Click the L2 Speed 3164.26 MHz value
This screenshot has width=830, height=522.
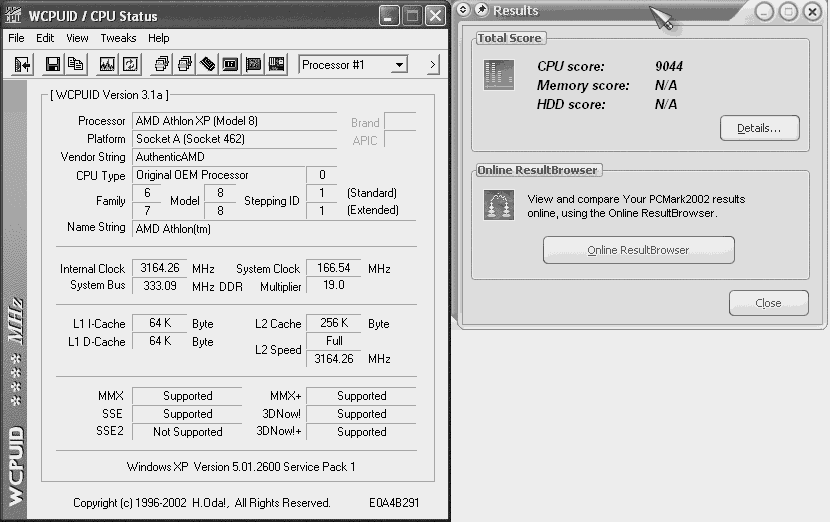(x=334, y=359)
